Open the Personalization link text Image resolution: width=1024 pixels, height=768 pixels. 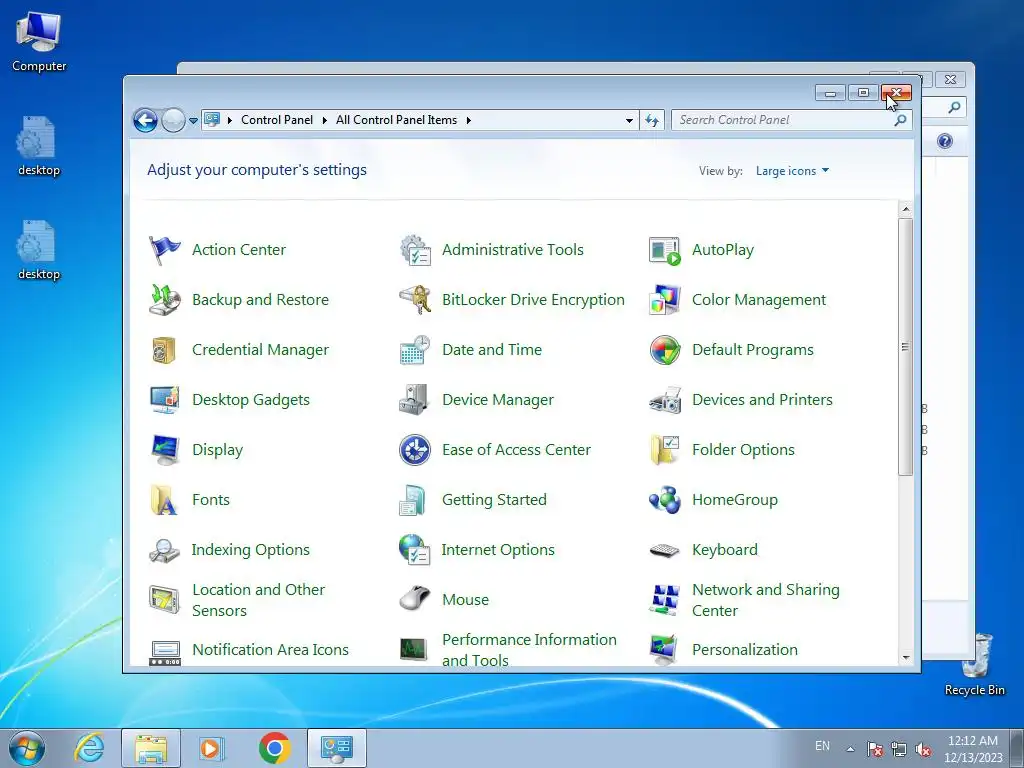coord(745,650)
